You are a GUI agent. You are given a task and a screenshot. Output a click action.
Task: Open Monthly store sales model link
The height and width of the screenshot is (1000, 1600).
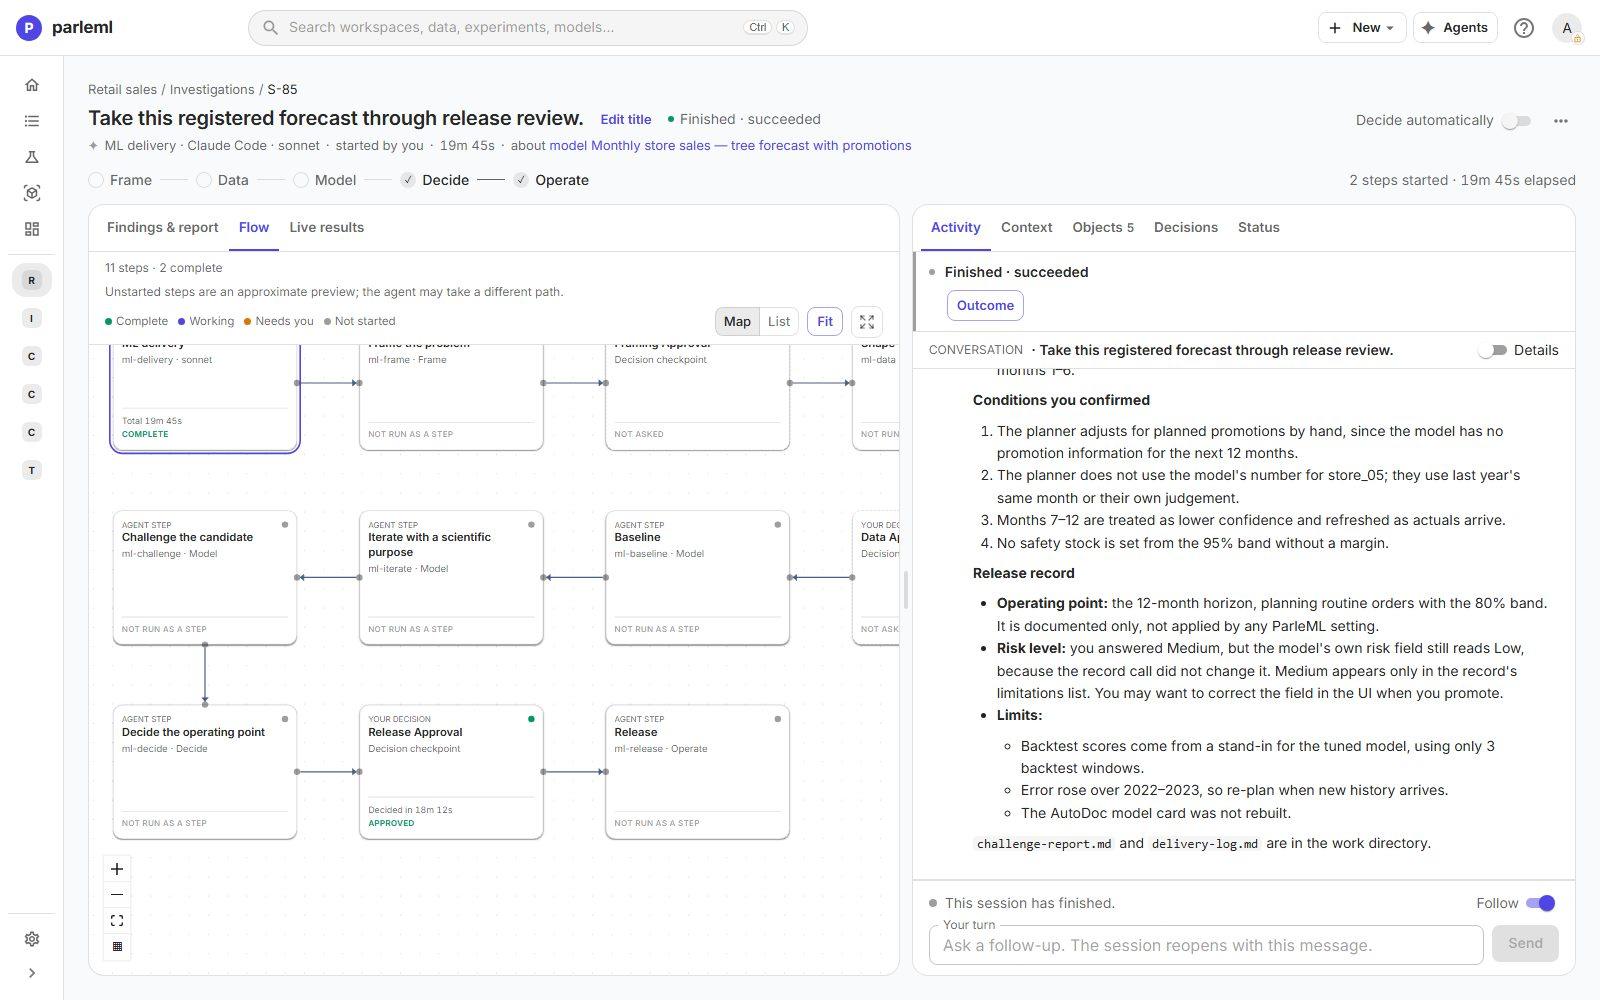(x=730, y=146)
